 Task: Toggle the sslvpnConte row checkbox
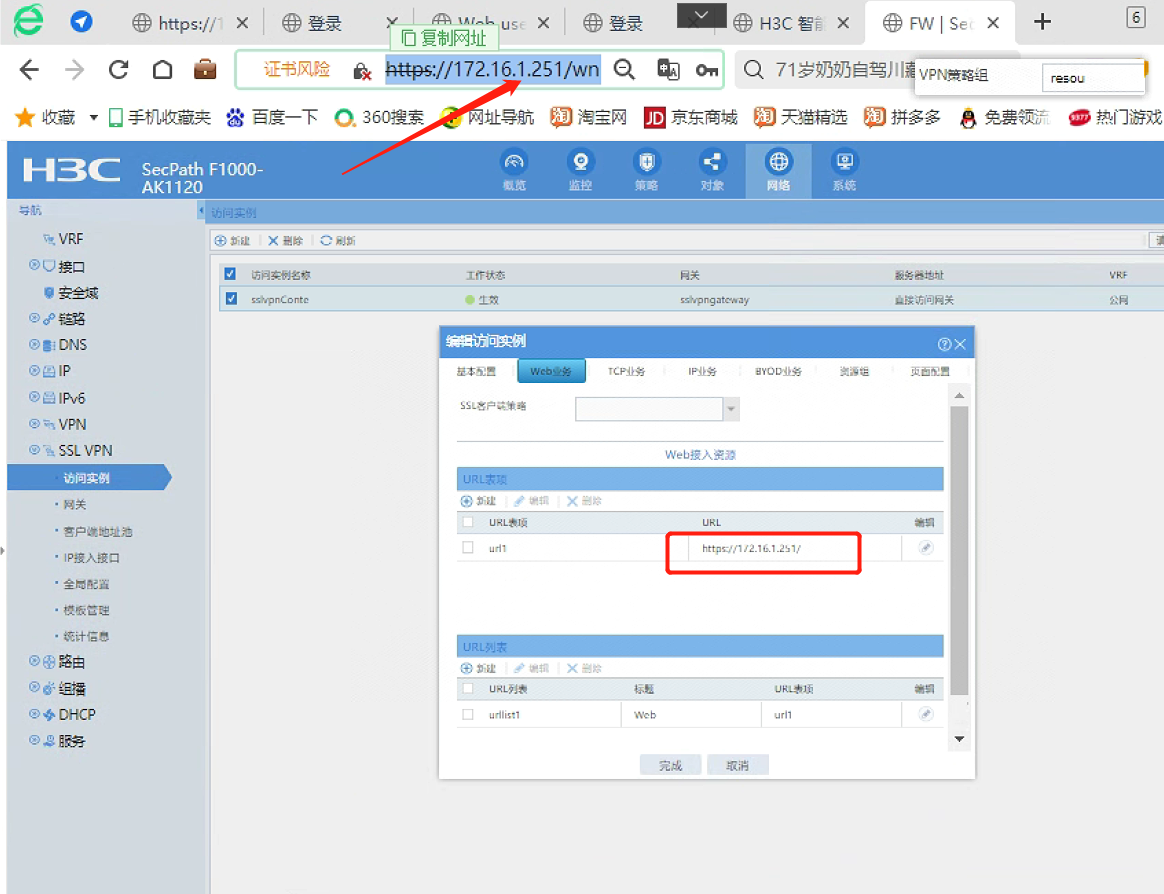(232, 298)
